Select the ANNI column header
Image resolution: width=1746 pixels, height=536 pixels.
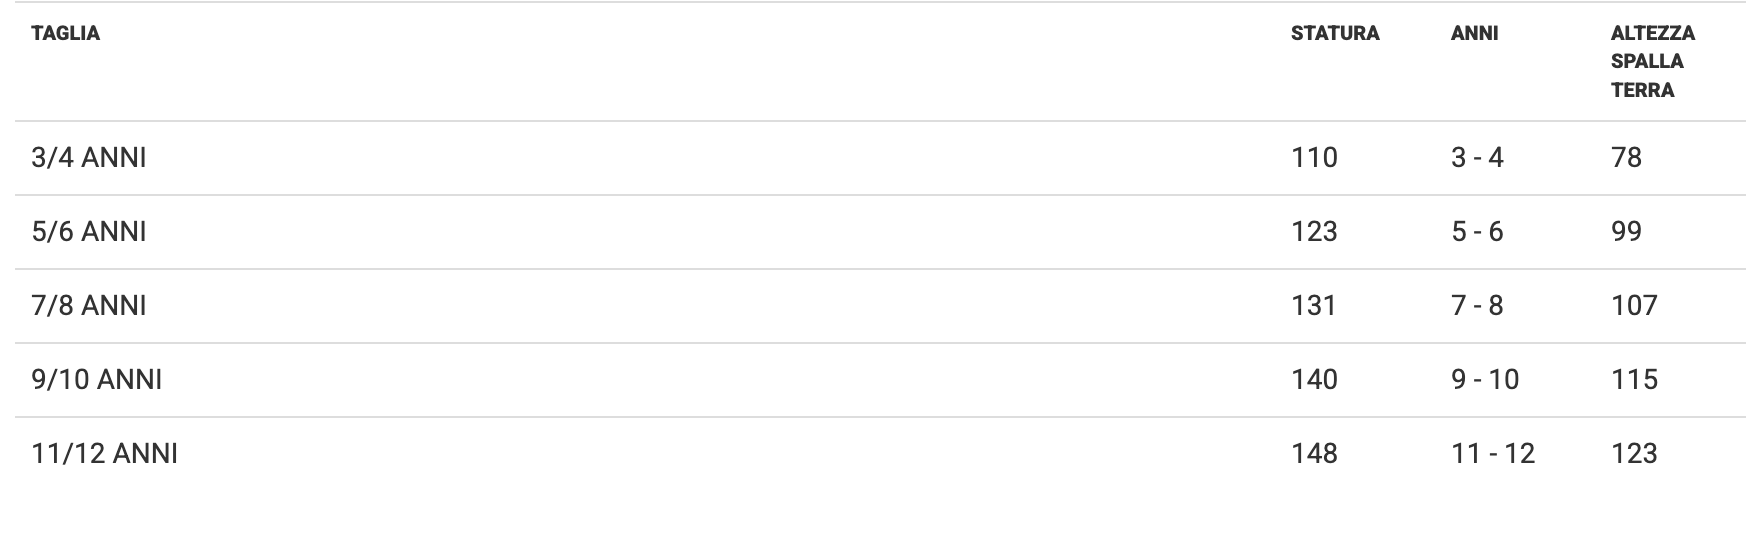coord(1474,34)
